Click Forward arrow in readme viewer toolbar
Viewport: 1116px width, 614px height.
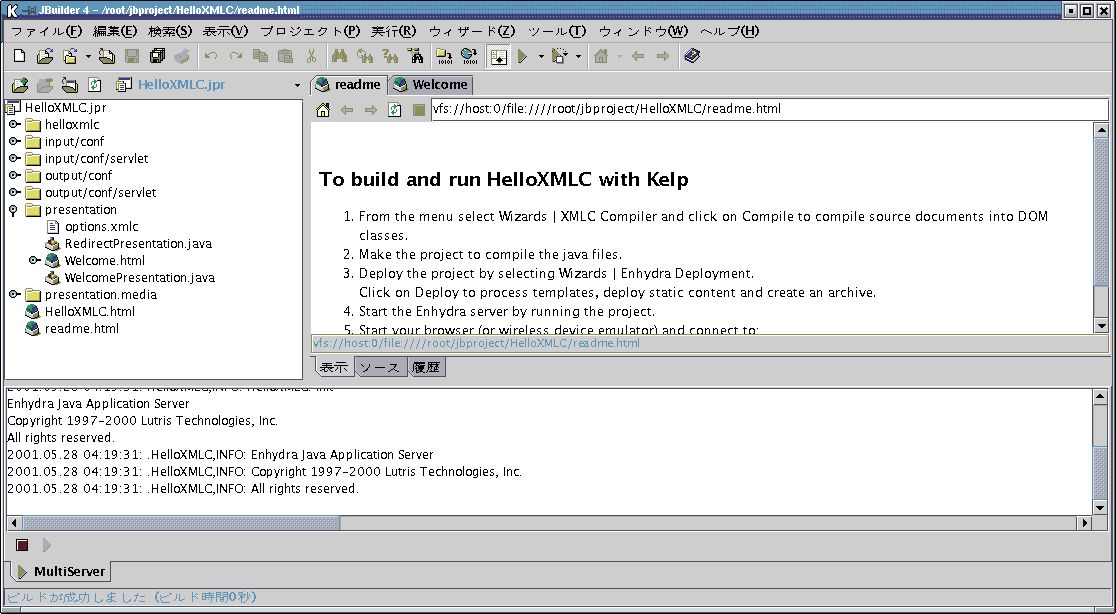coord(371,110)
